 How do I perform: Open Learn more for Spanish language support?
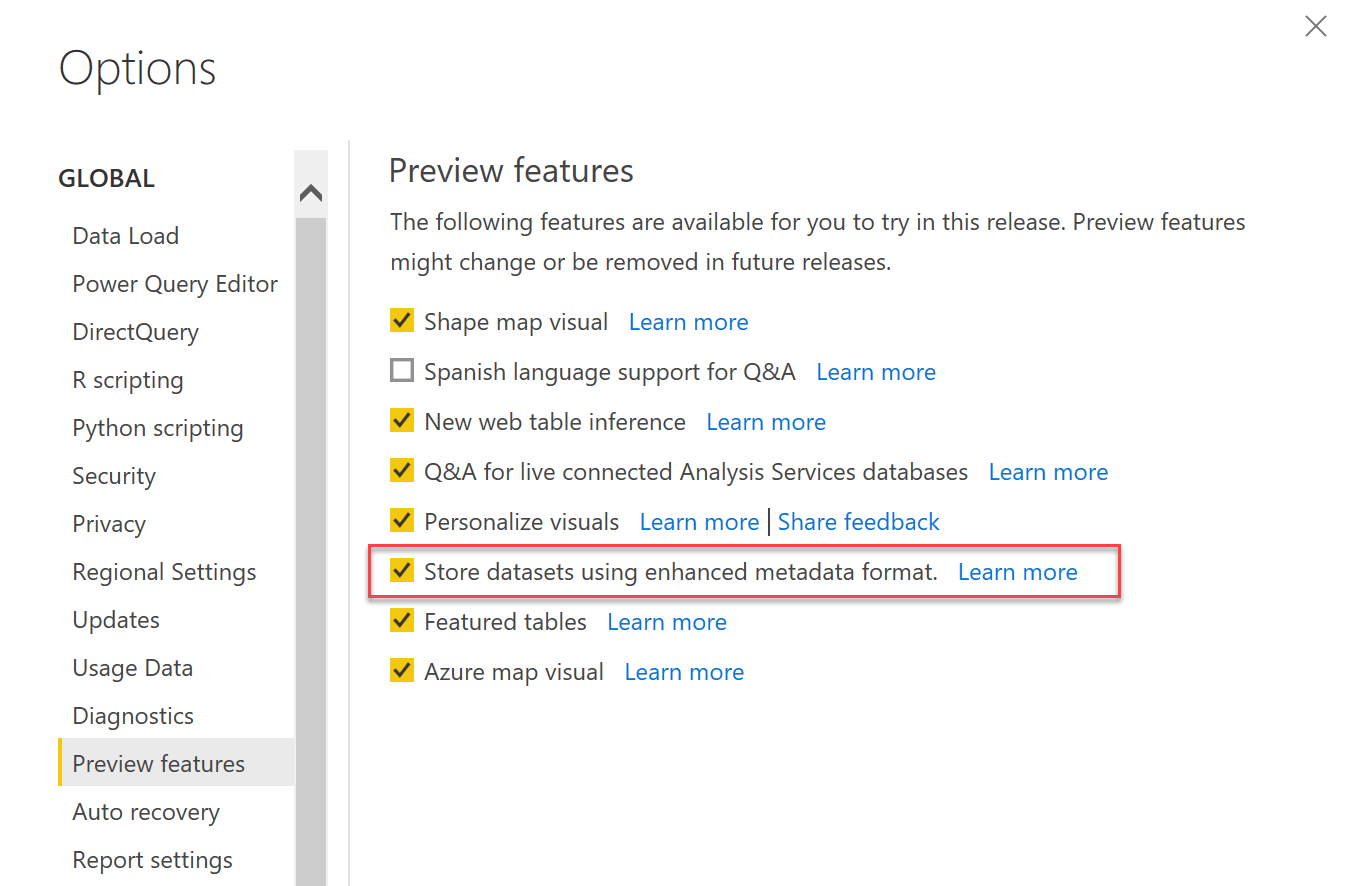(876, 372)
